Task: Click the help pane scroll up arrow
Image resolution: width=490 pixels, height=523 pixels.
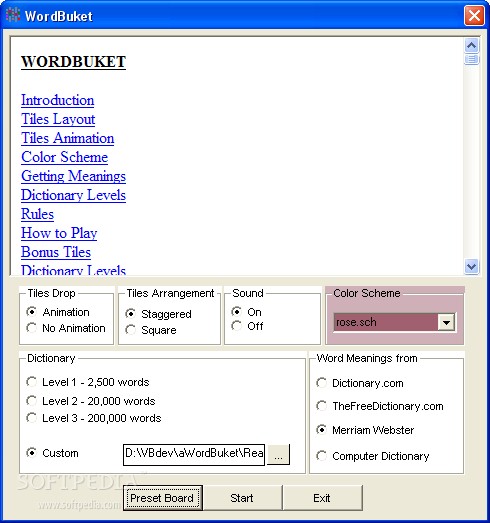Action: click(x=472, y=45)
